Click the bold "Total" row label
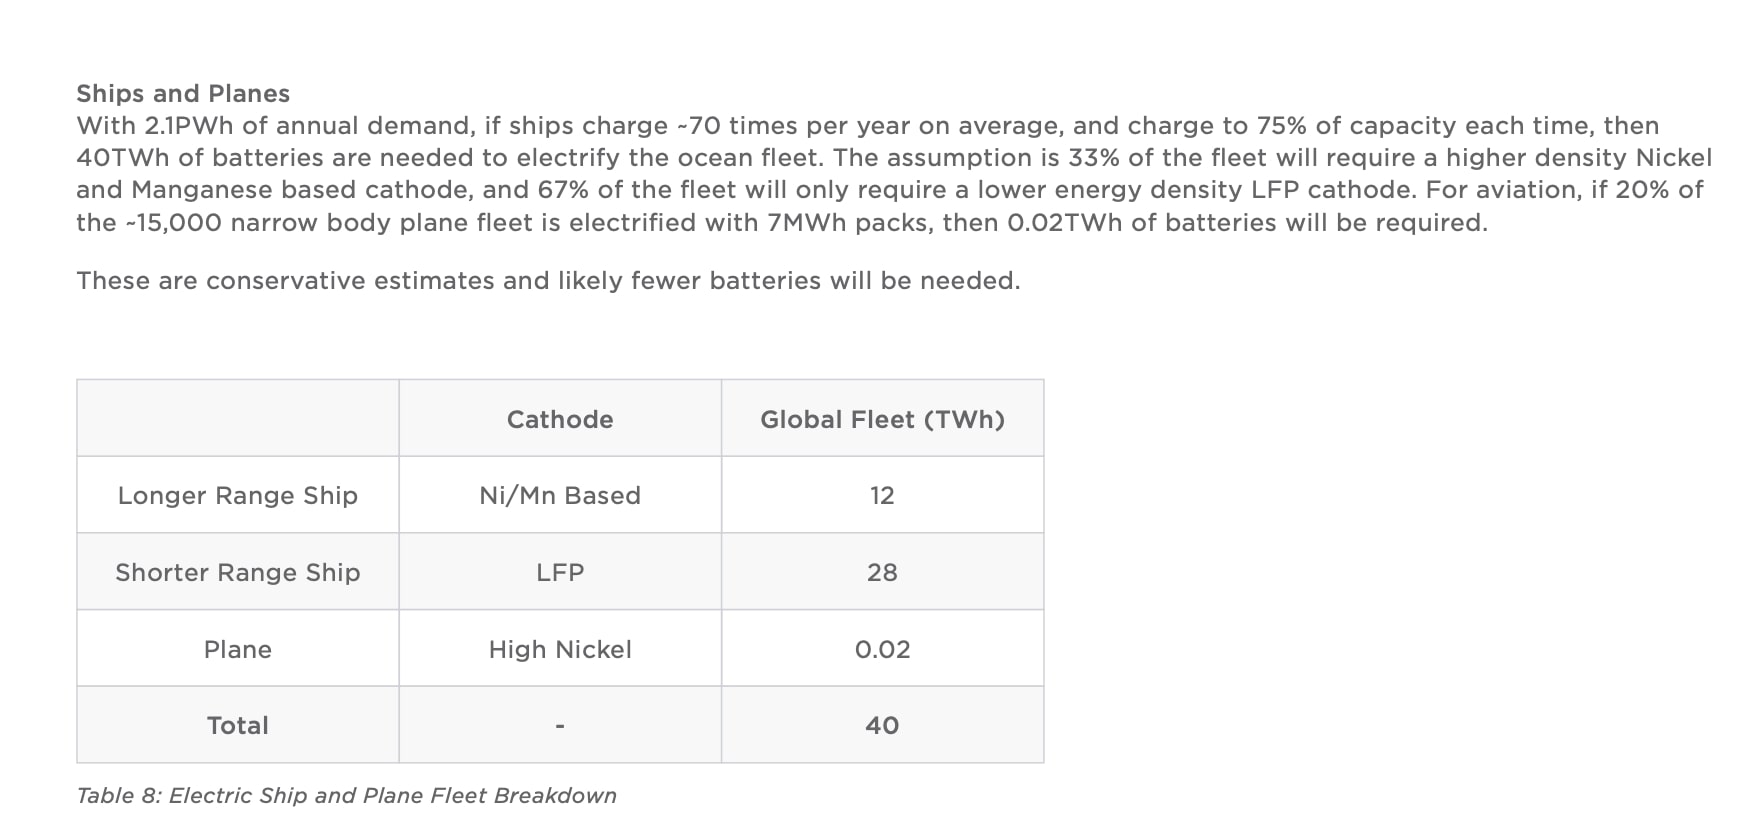This screenshot has width=1740, height=826. pos(238,726)
